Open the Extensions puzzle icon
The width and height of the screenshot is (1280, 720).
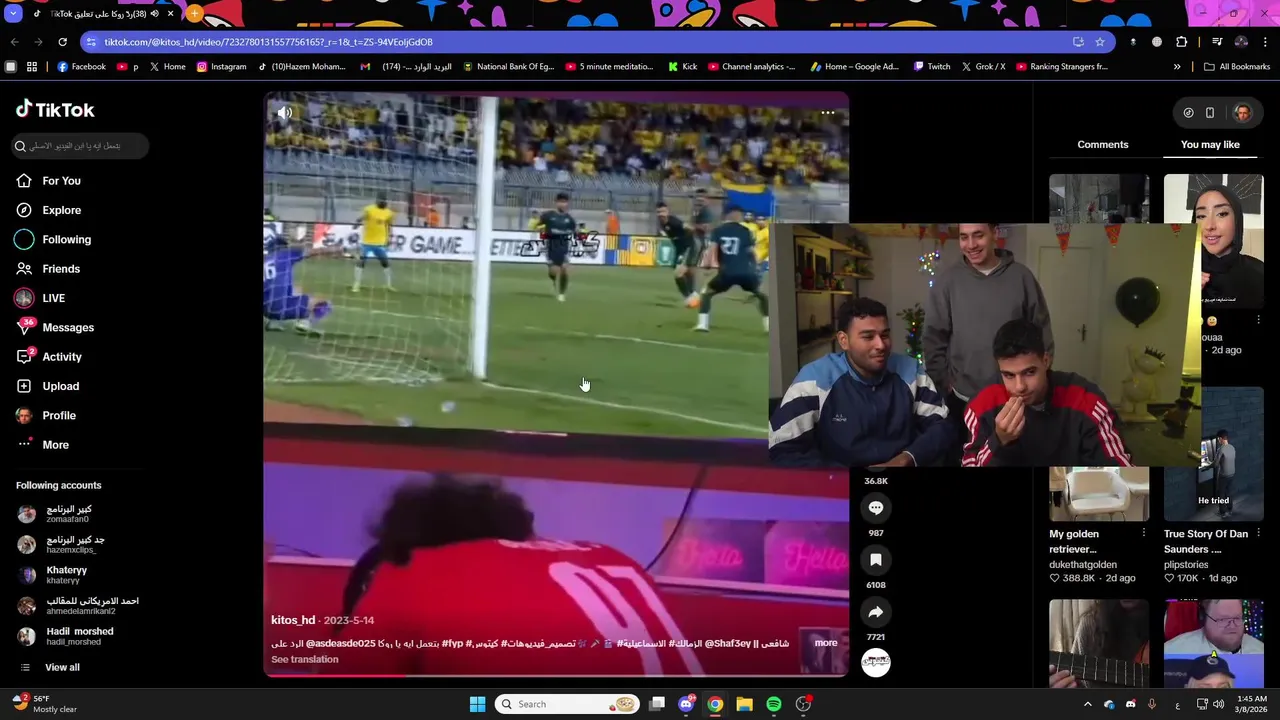(x=1182, y=42)
